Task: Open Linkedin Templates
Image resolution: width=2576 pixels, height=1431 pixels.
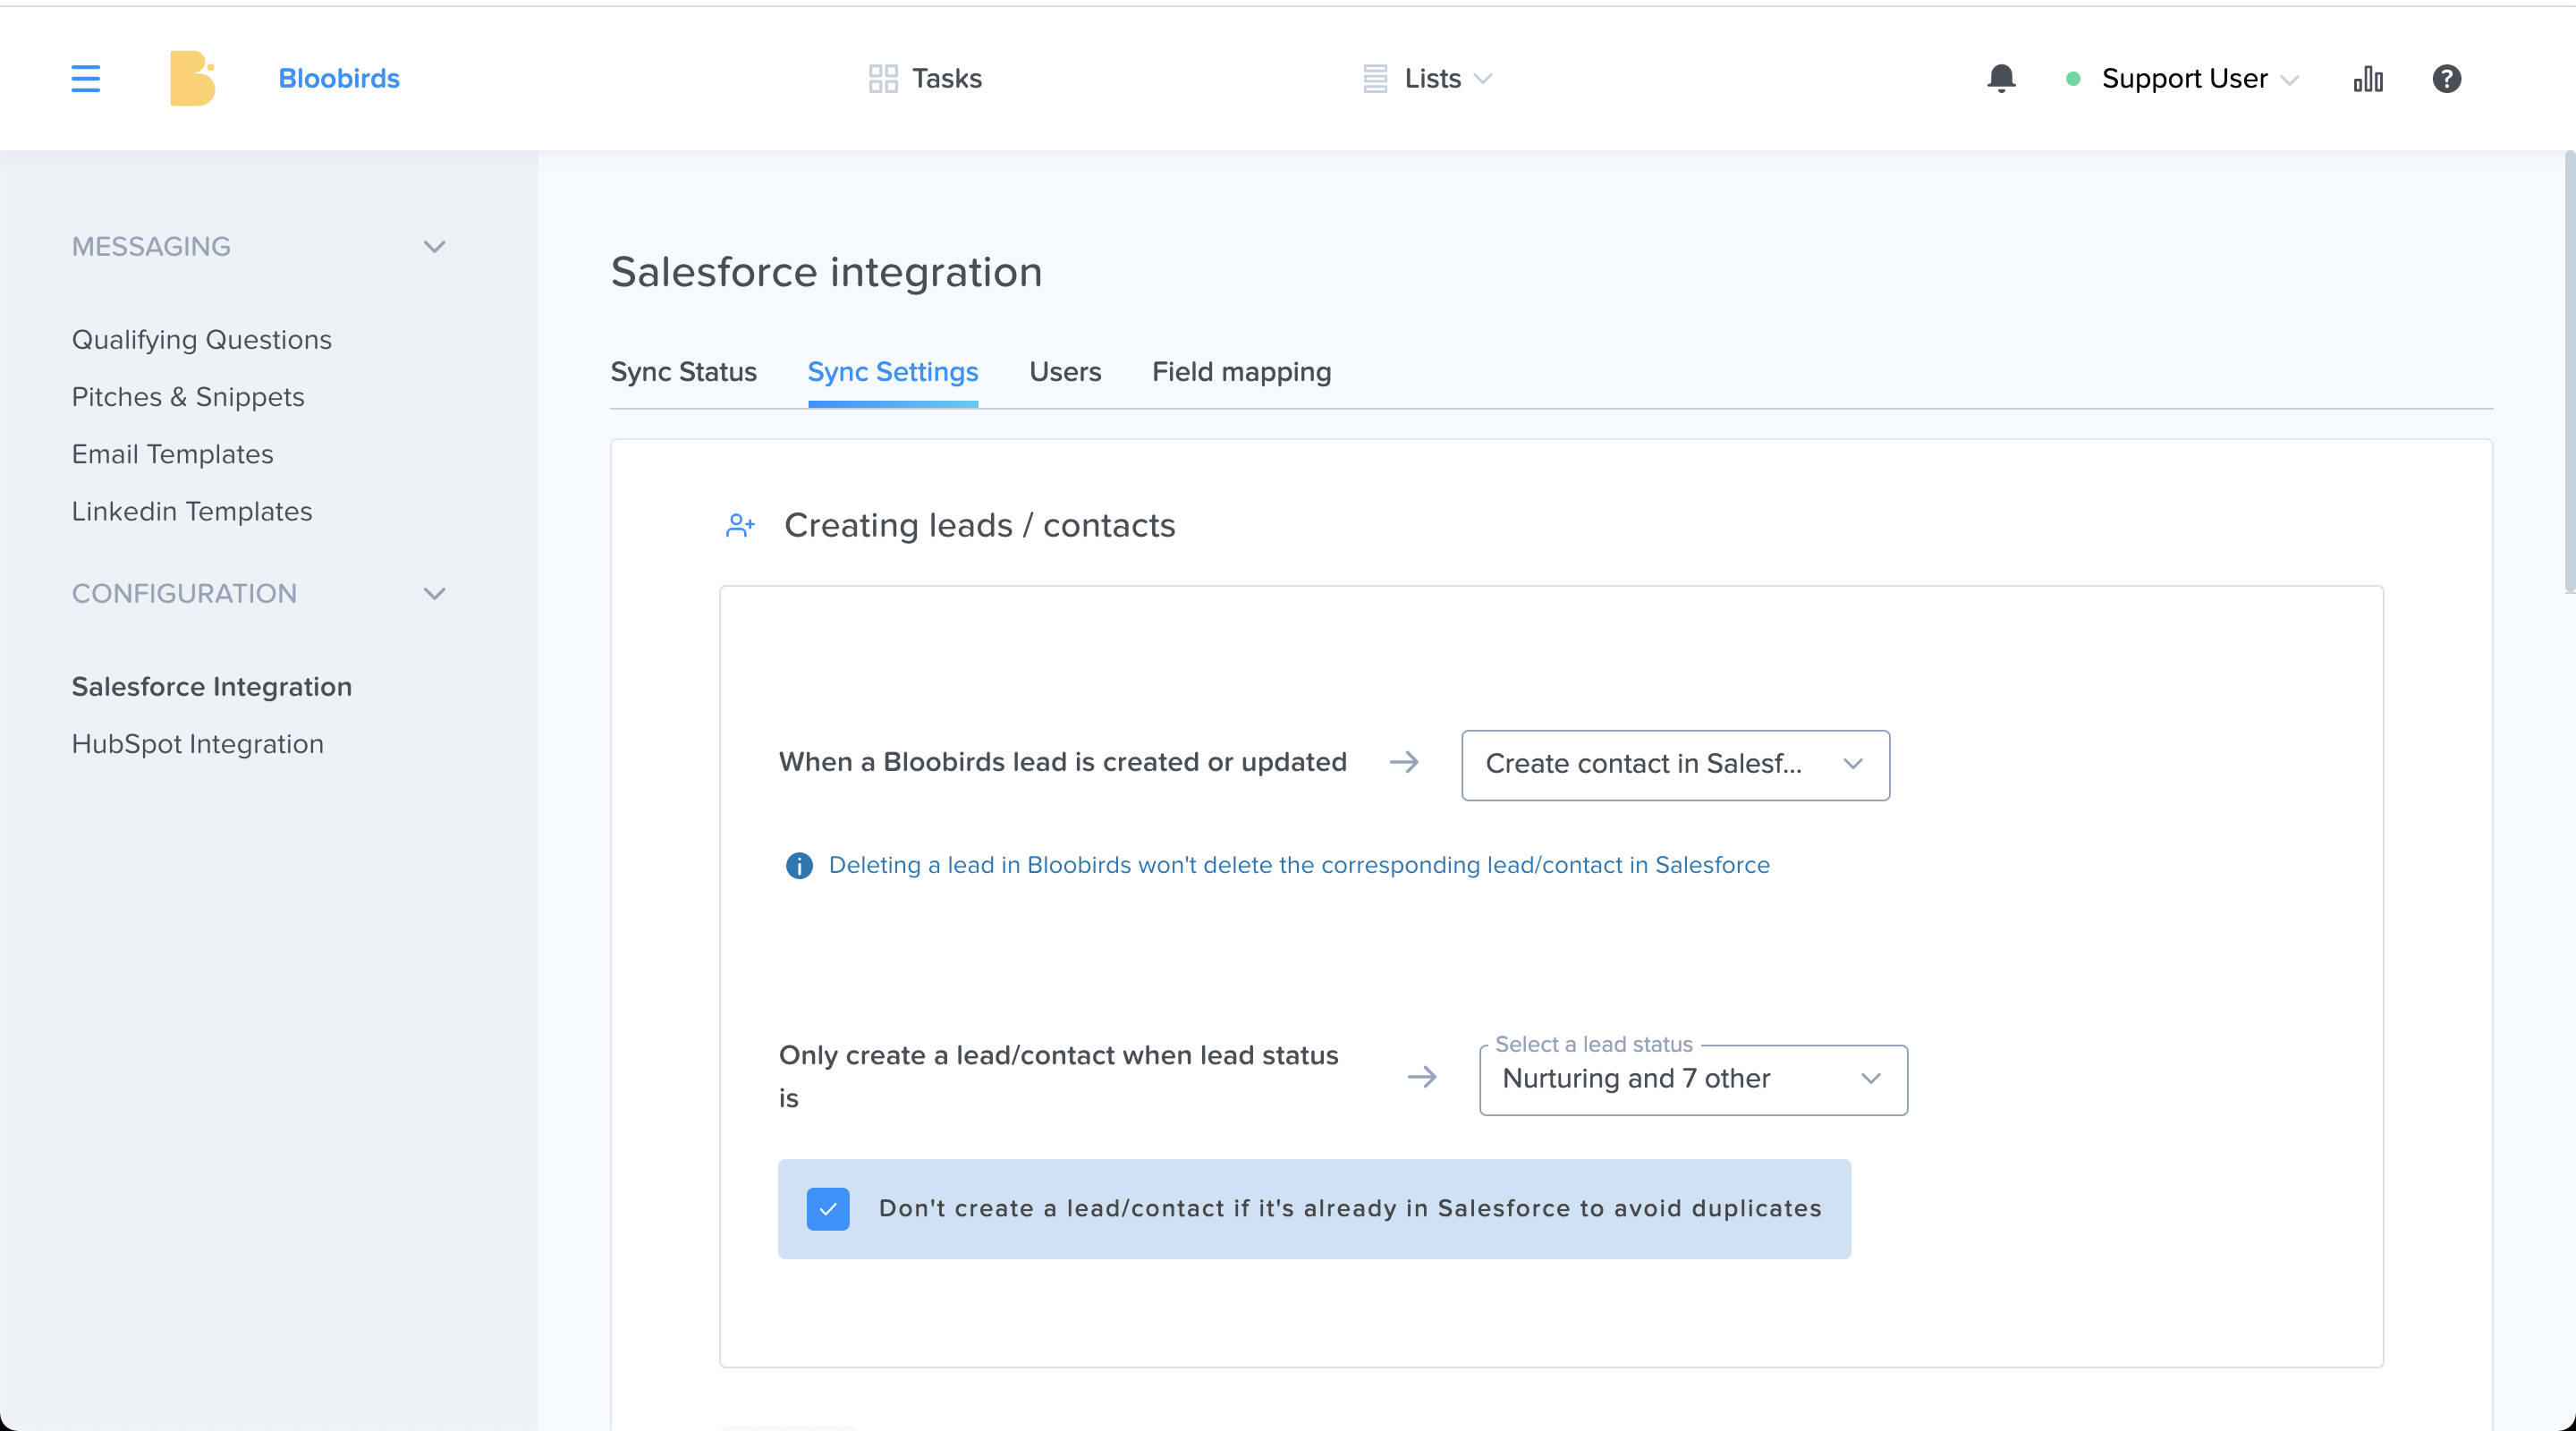Action: [192, 511]
